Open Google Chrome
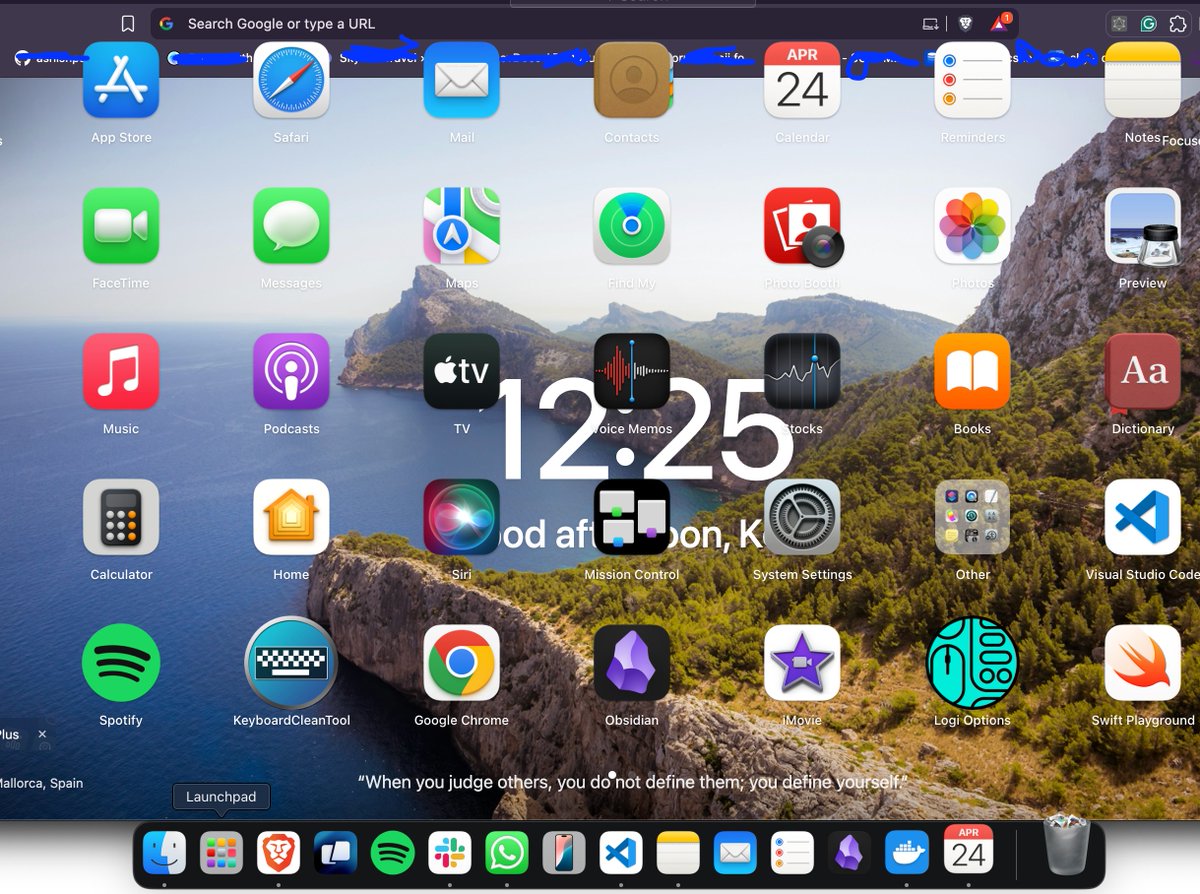This screenshot has height=894, width=1200. [x=461, y=663]
